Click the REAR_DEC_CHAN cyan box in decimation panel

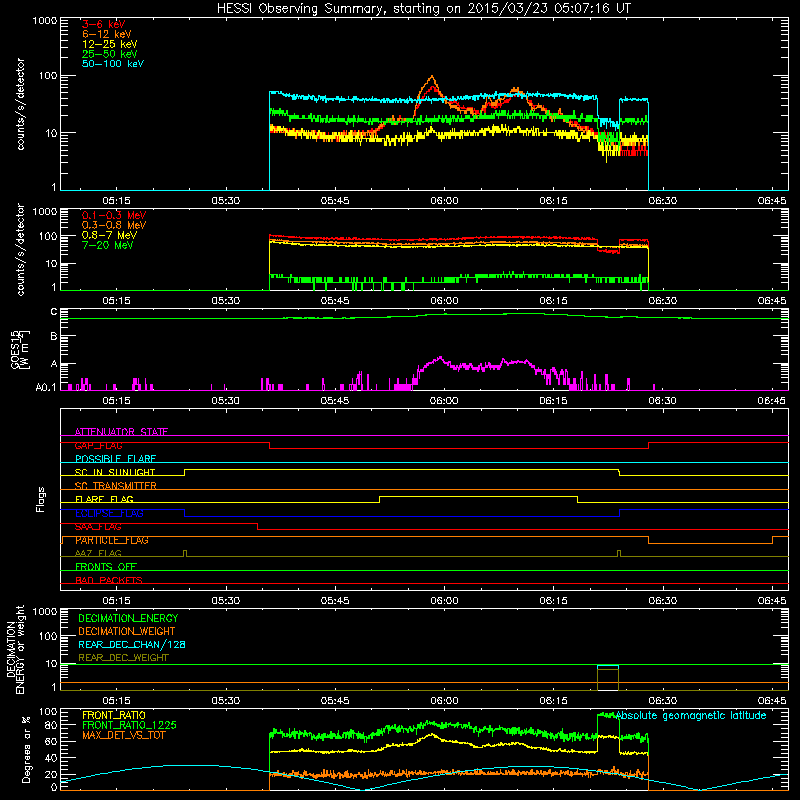[608, 667]
